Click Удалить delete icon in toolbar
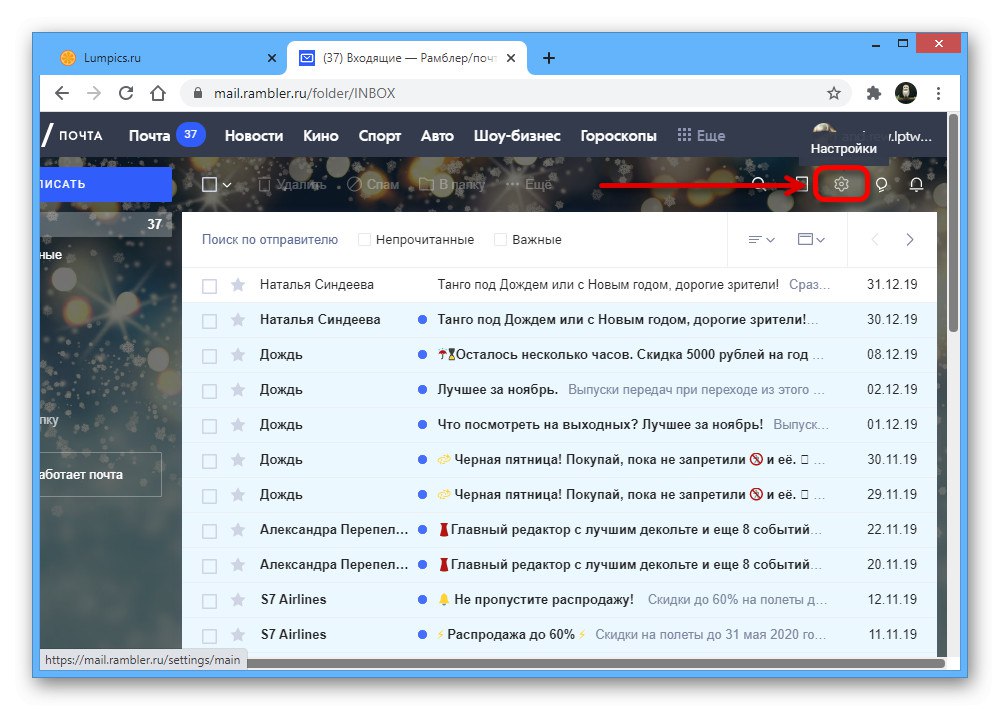 (x=293, y=185)
